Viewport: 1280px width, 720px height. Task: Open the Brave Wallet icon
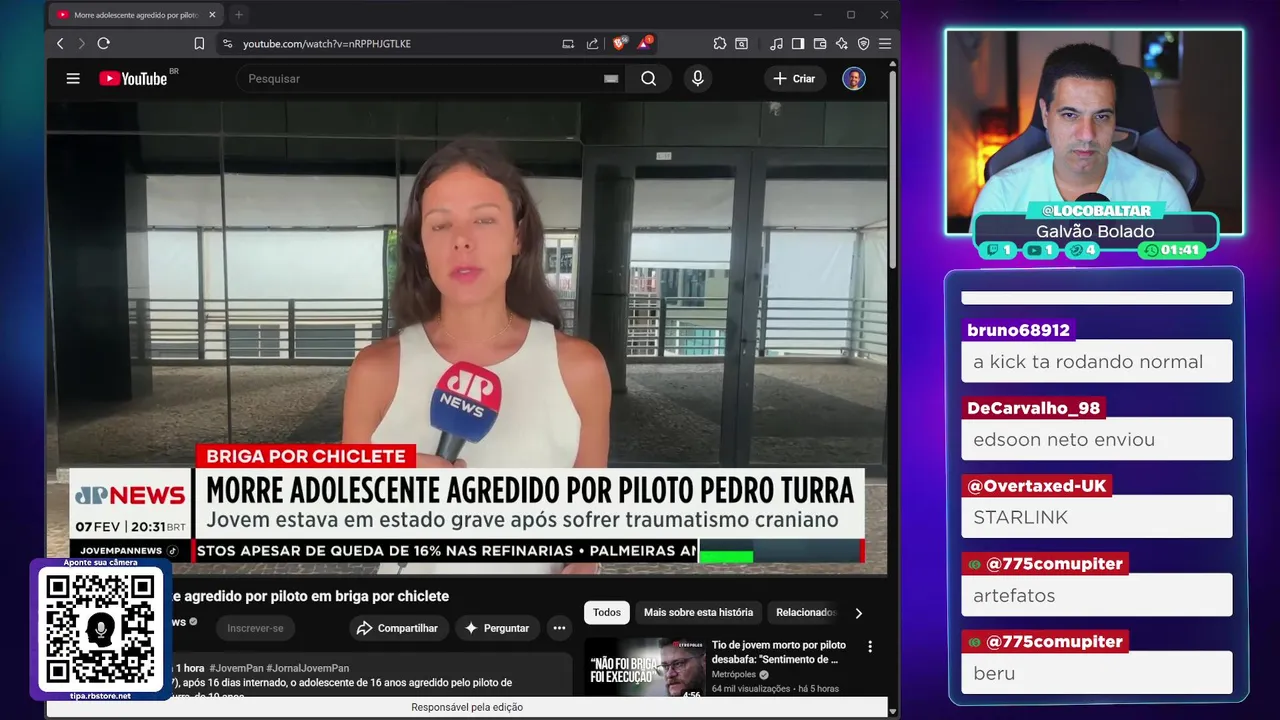pos(820,44)
